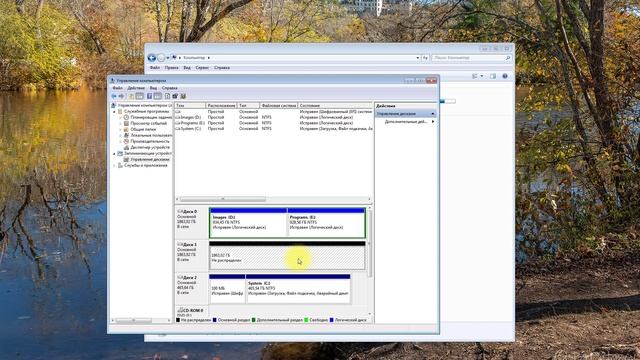This screenshot has width=640, height=360.
Task: Click the Forward arrow in Computer Management toolbar
Action: (121, 96)
